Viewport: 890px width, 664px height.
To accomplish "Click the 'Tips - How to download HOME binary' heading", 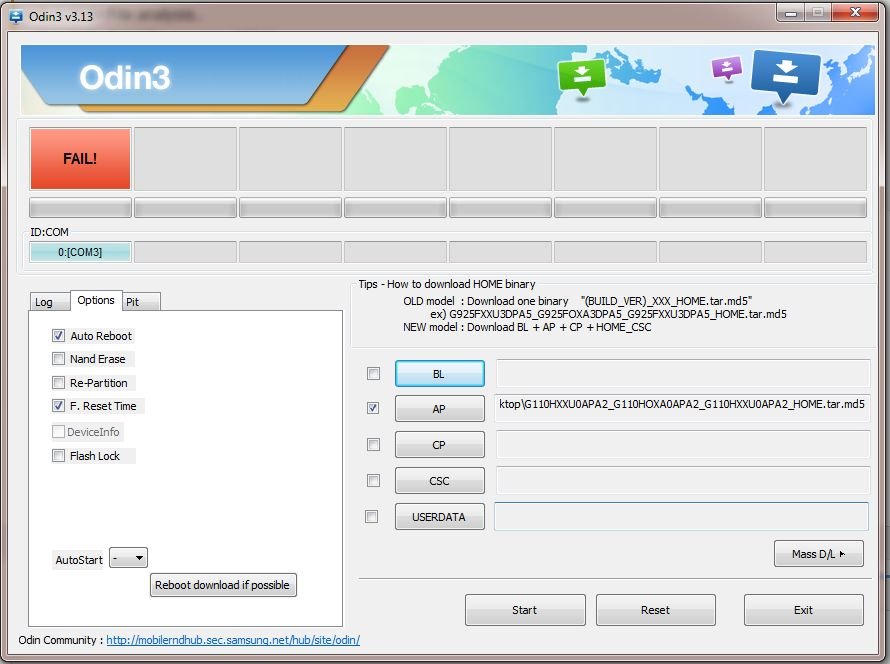I will point(447,284).
